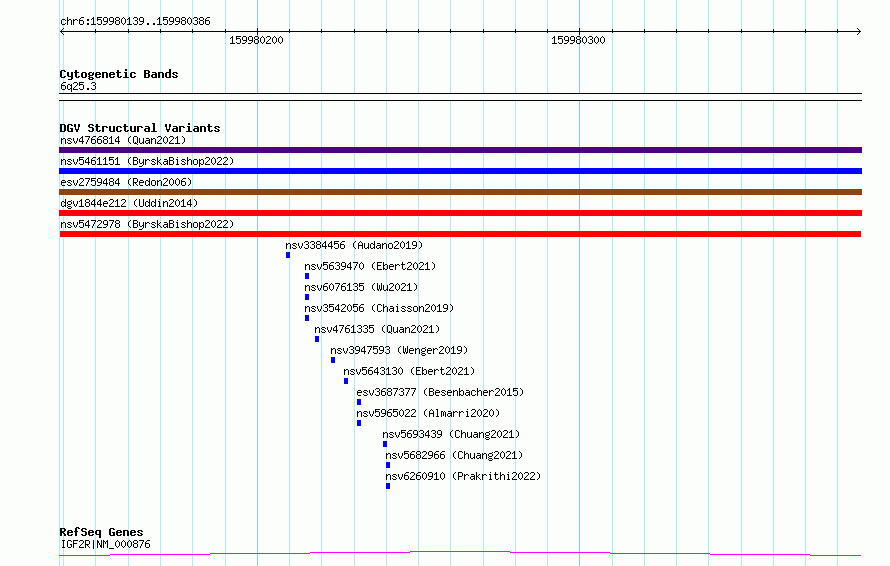This screenshot has height=566, width=890.
Task: Click nsv5643130 (Ebert2021) label
Action: point(409,371)
